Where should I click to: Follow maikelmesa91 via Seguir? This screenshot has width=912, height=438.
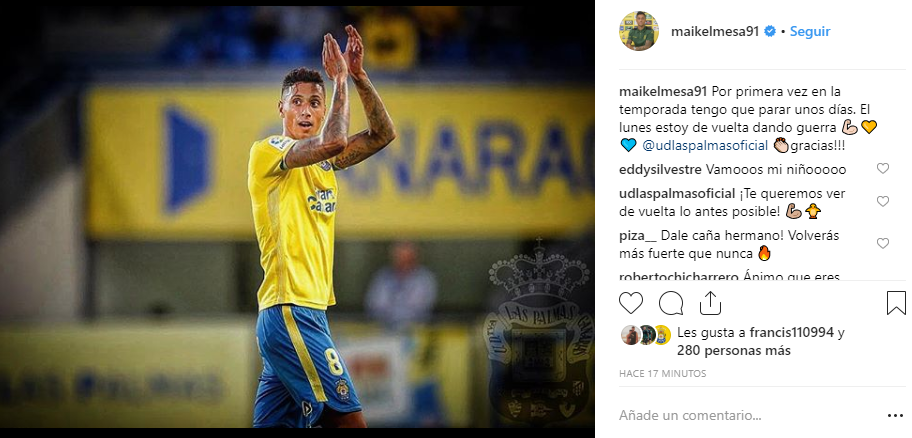(x=810, y=31)
